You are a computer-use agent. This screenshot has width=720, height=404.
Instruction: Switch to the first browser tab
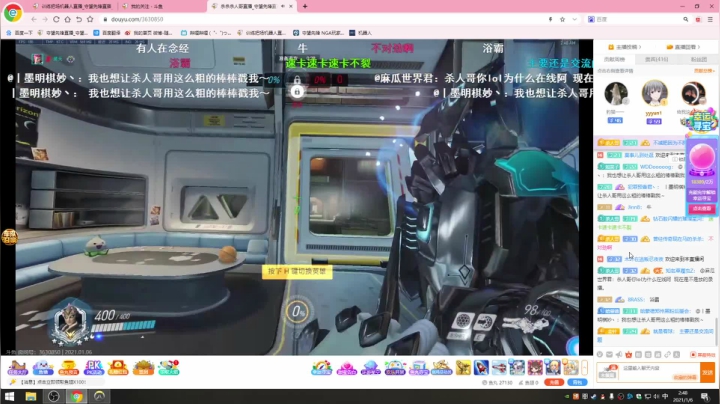click(x=73, y=6)
